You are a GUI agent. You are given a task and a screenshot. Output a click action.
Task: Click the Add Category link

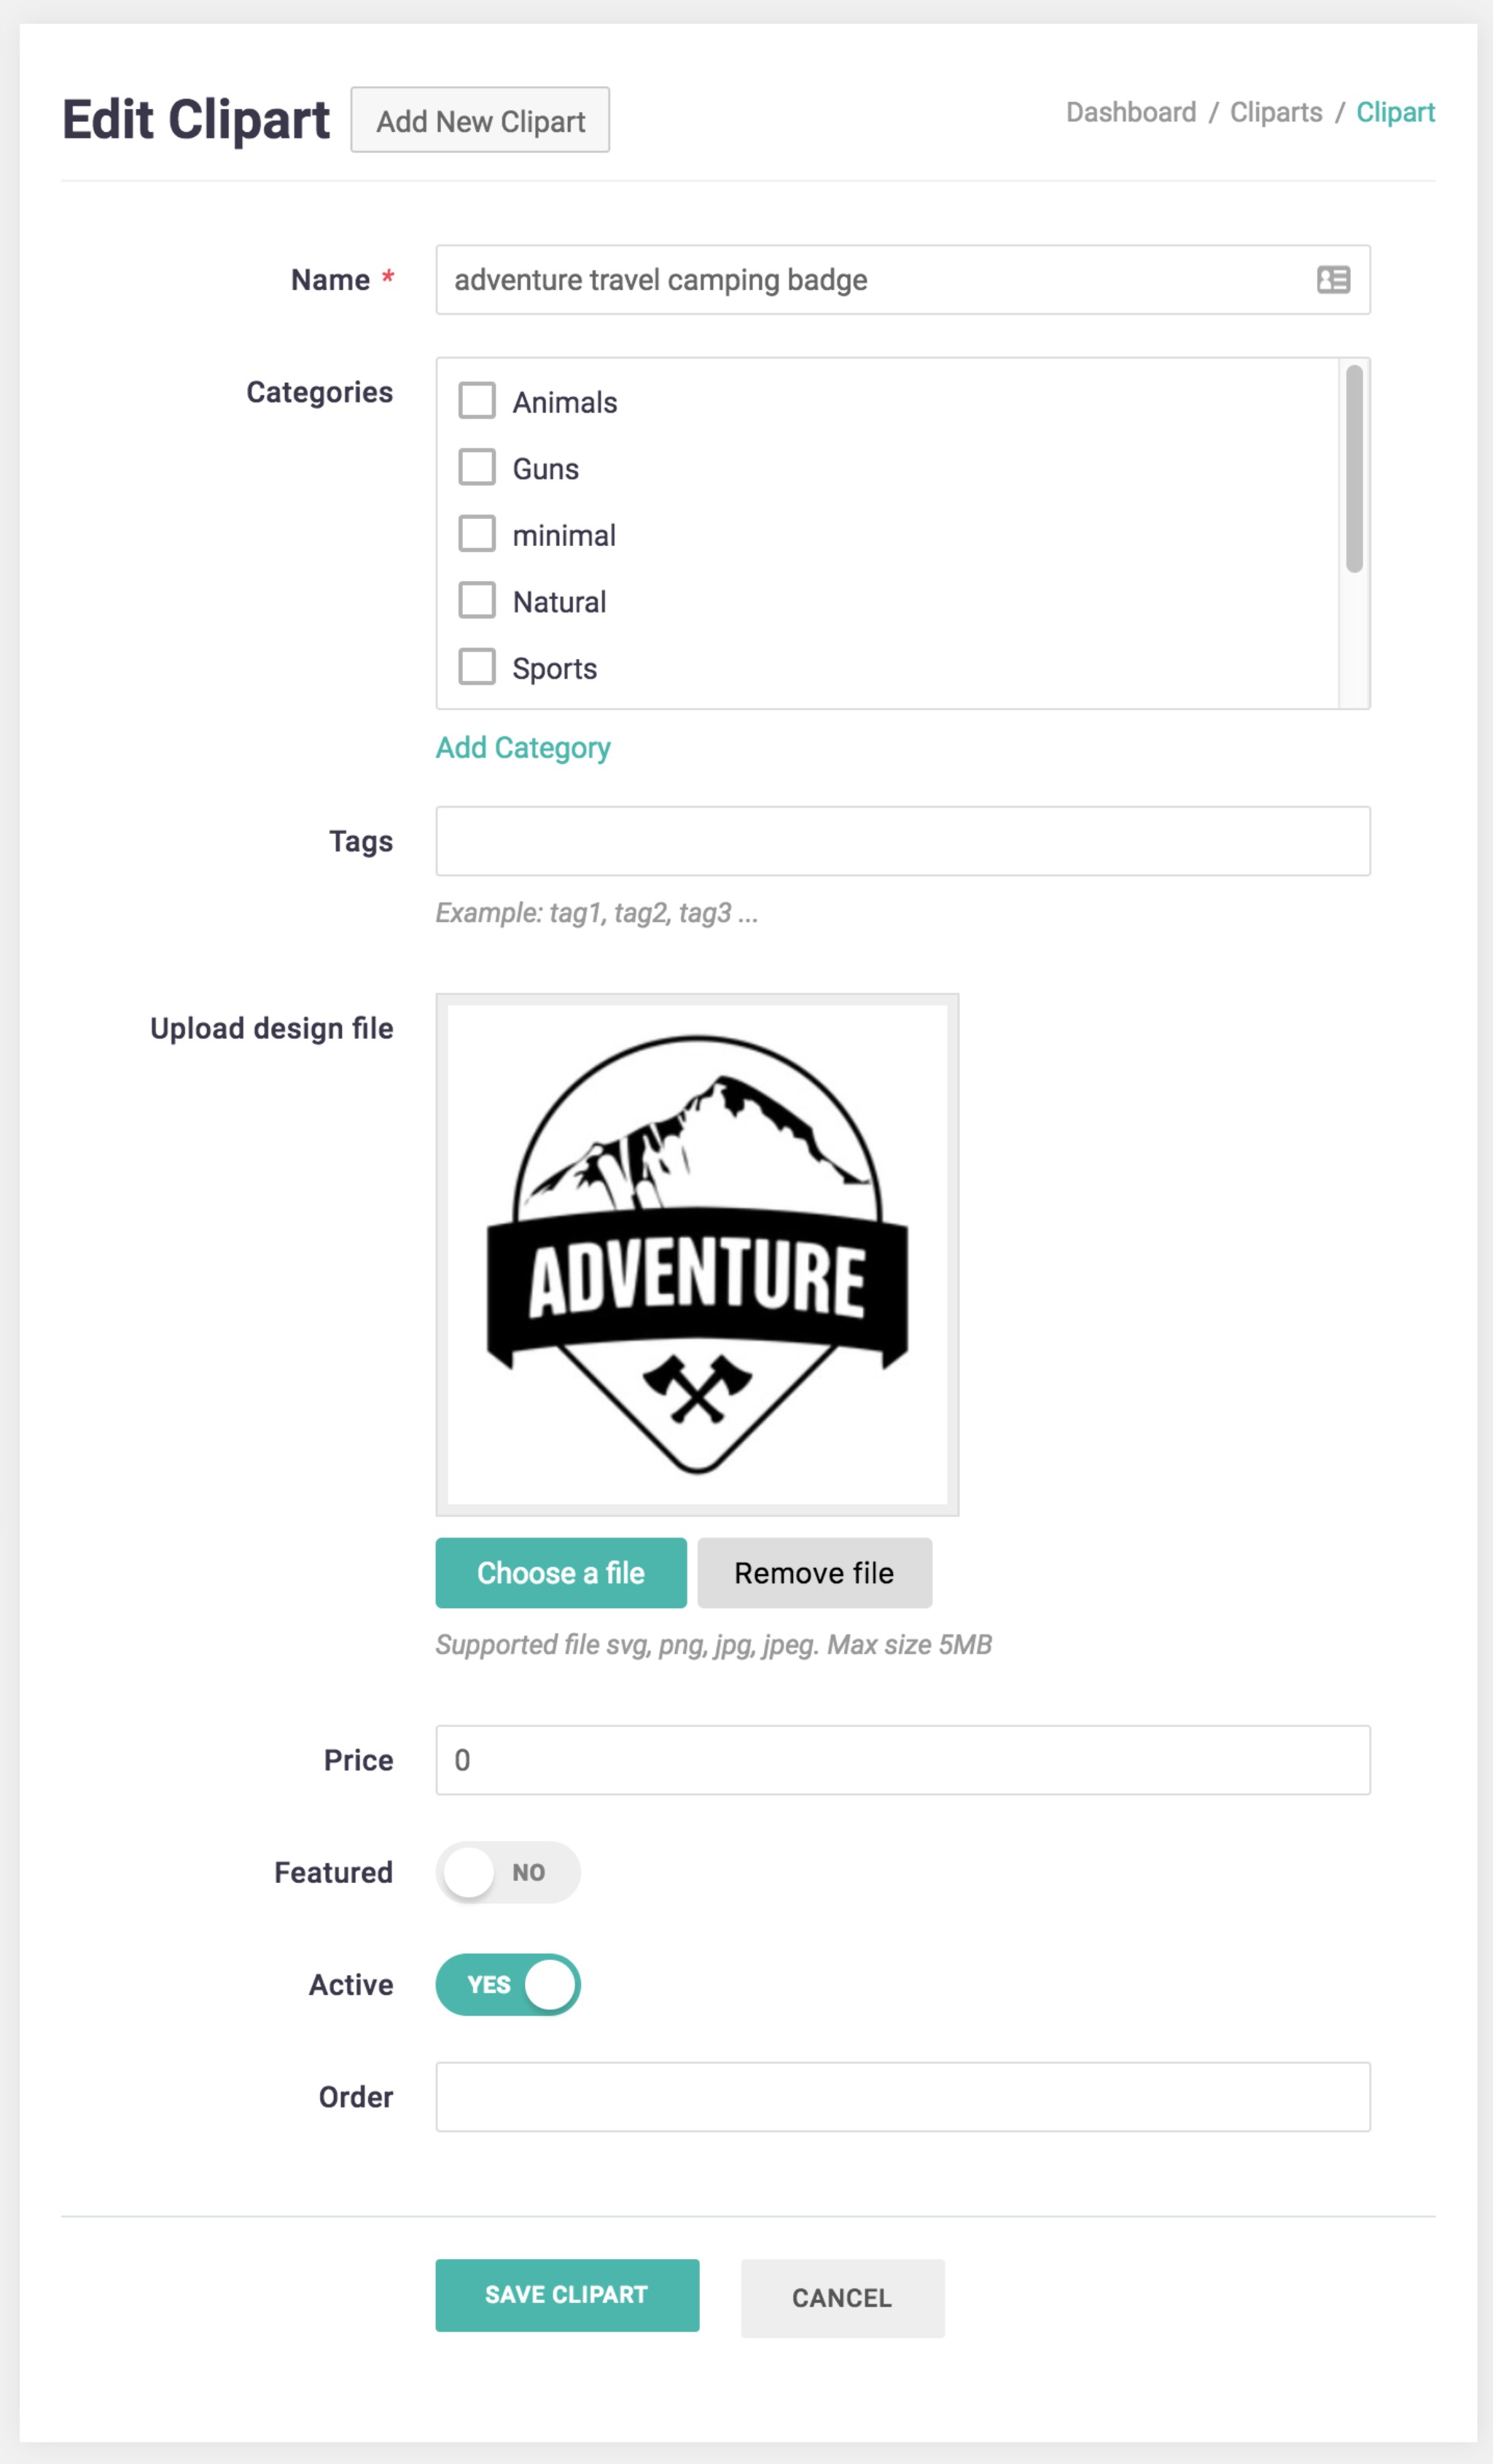(x=523, y=748)
